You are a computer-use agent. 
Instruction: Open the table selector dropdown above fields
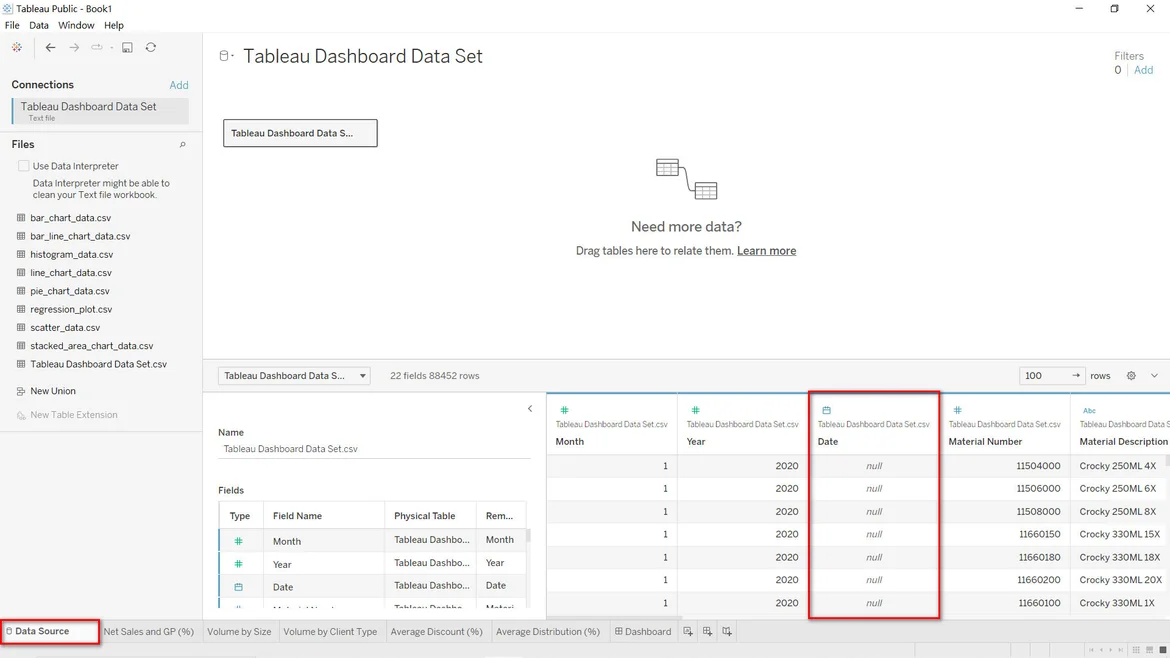(293, 376)
